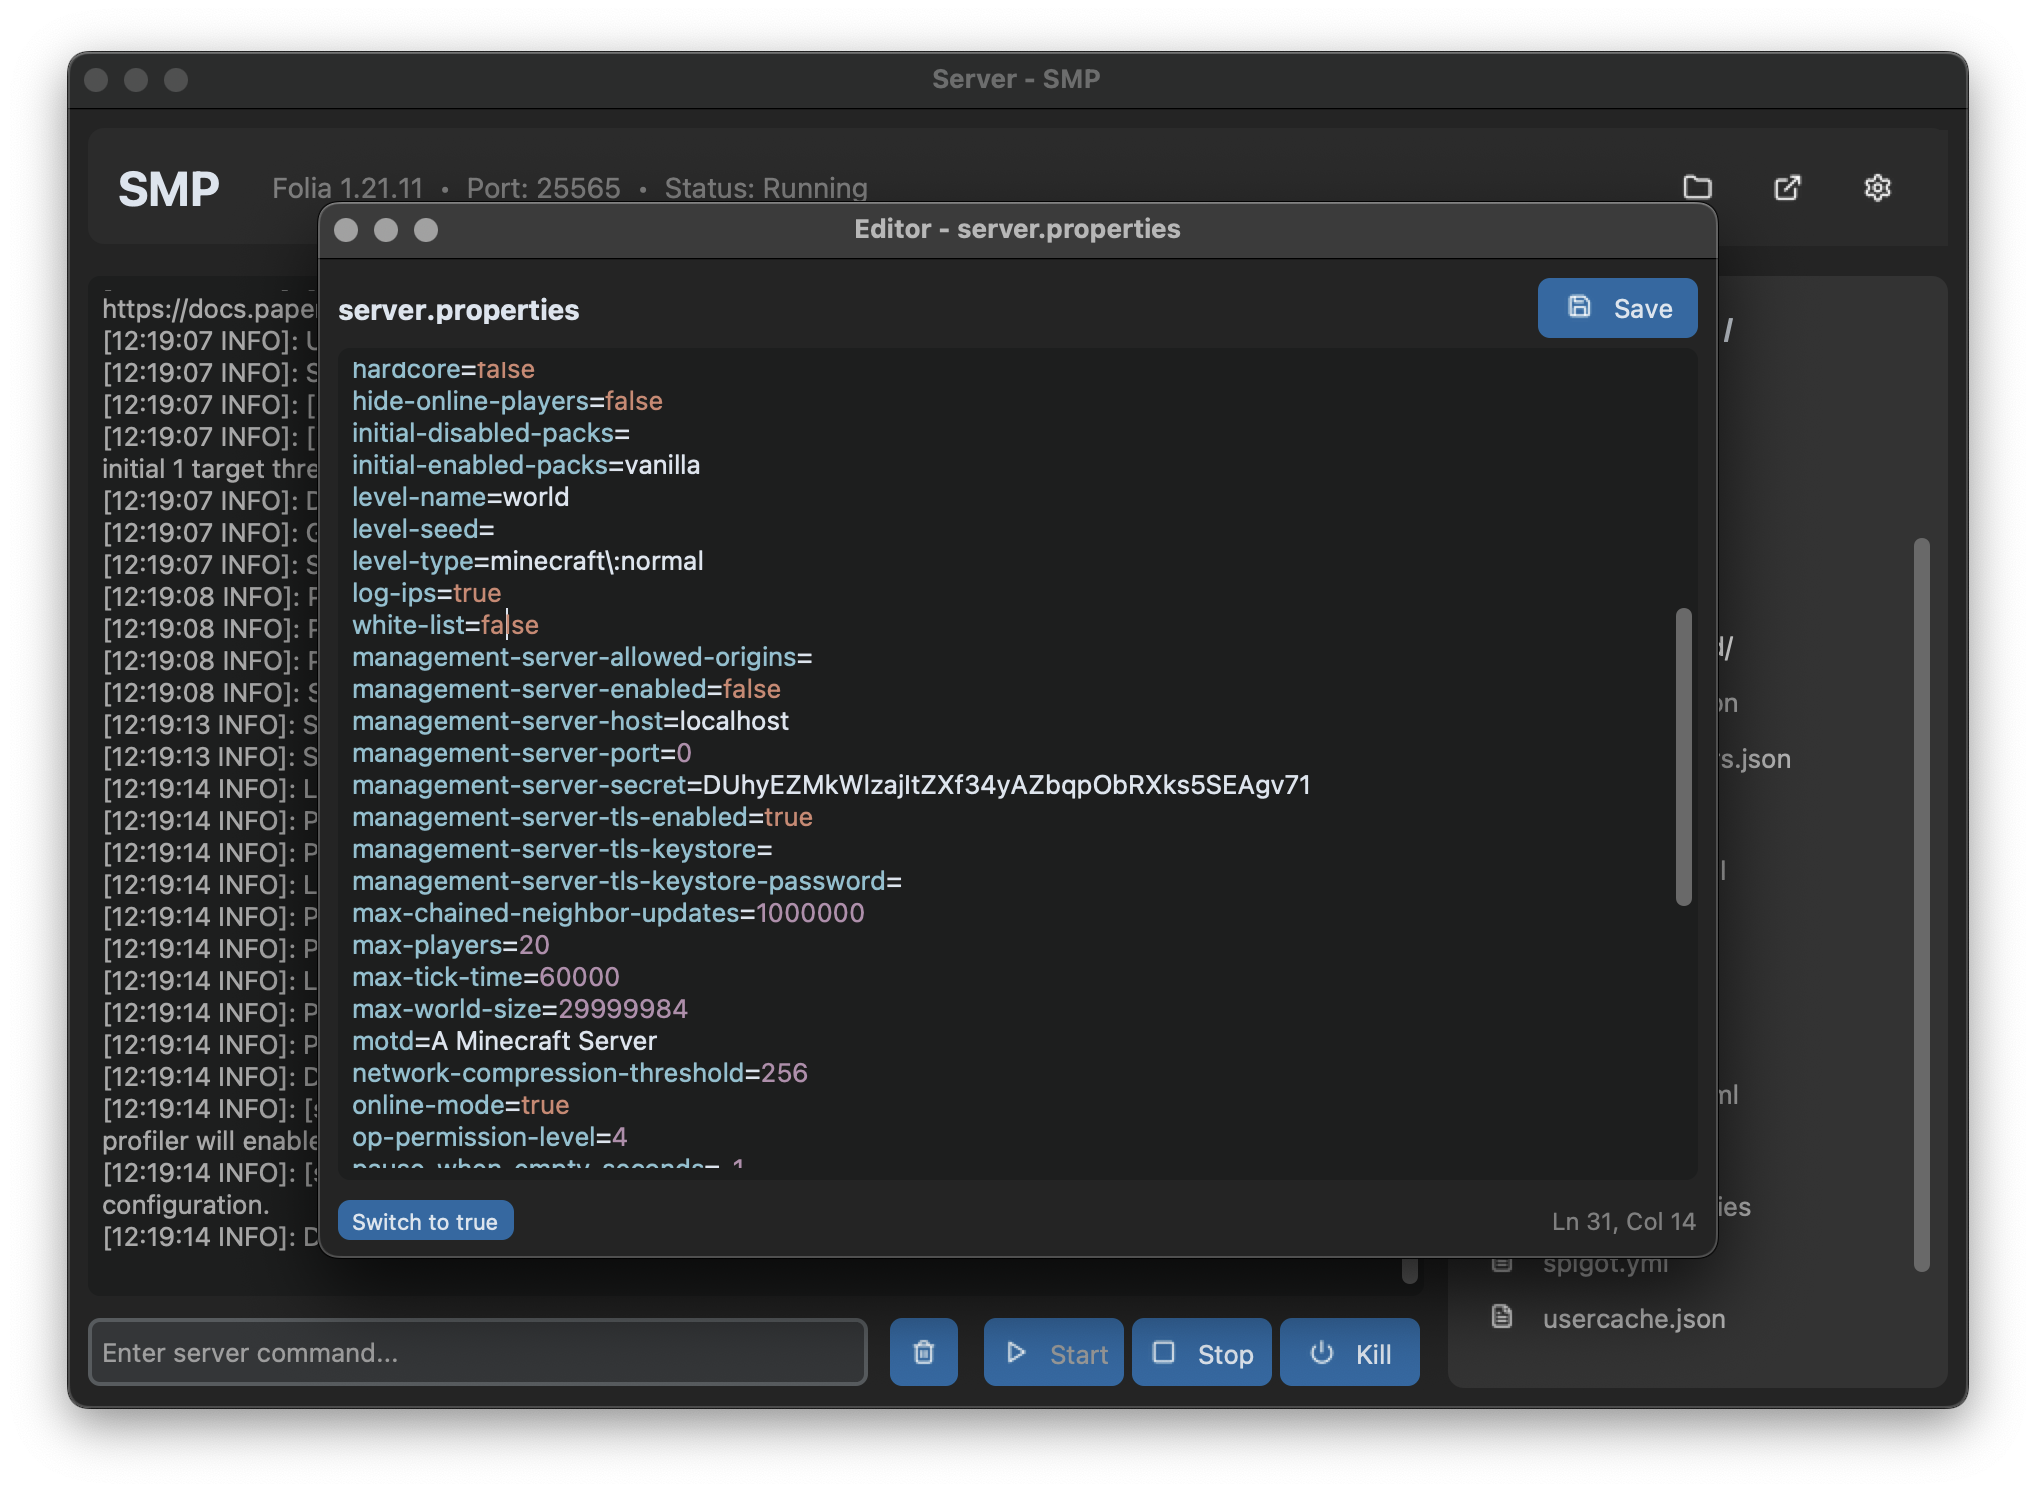Click the open-in-external-window icon
2036x1492 pixels.
pos(1787,187)
